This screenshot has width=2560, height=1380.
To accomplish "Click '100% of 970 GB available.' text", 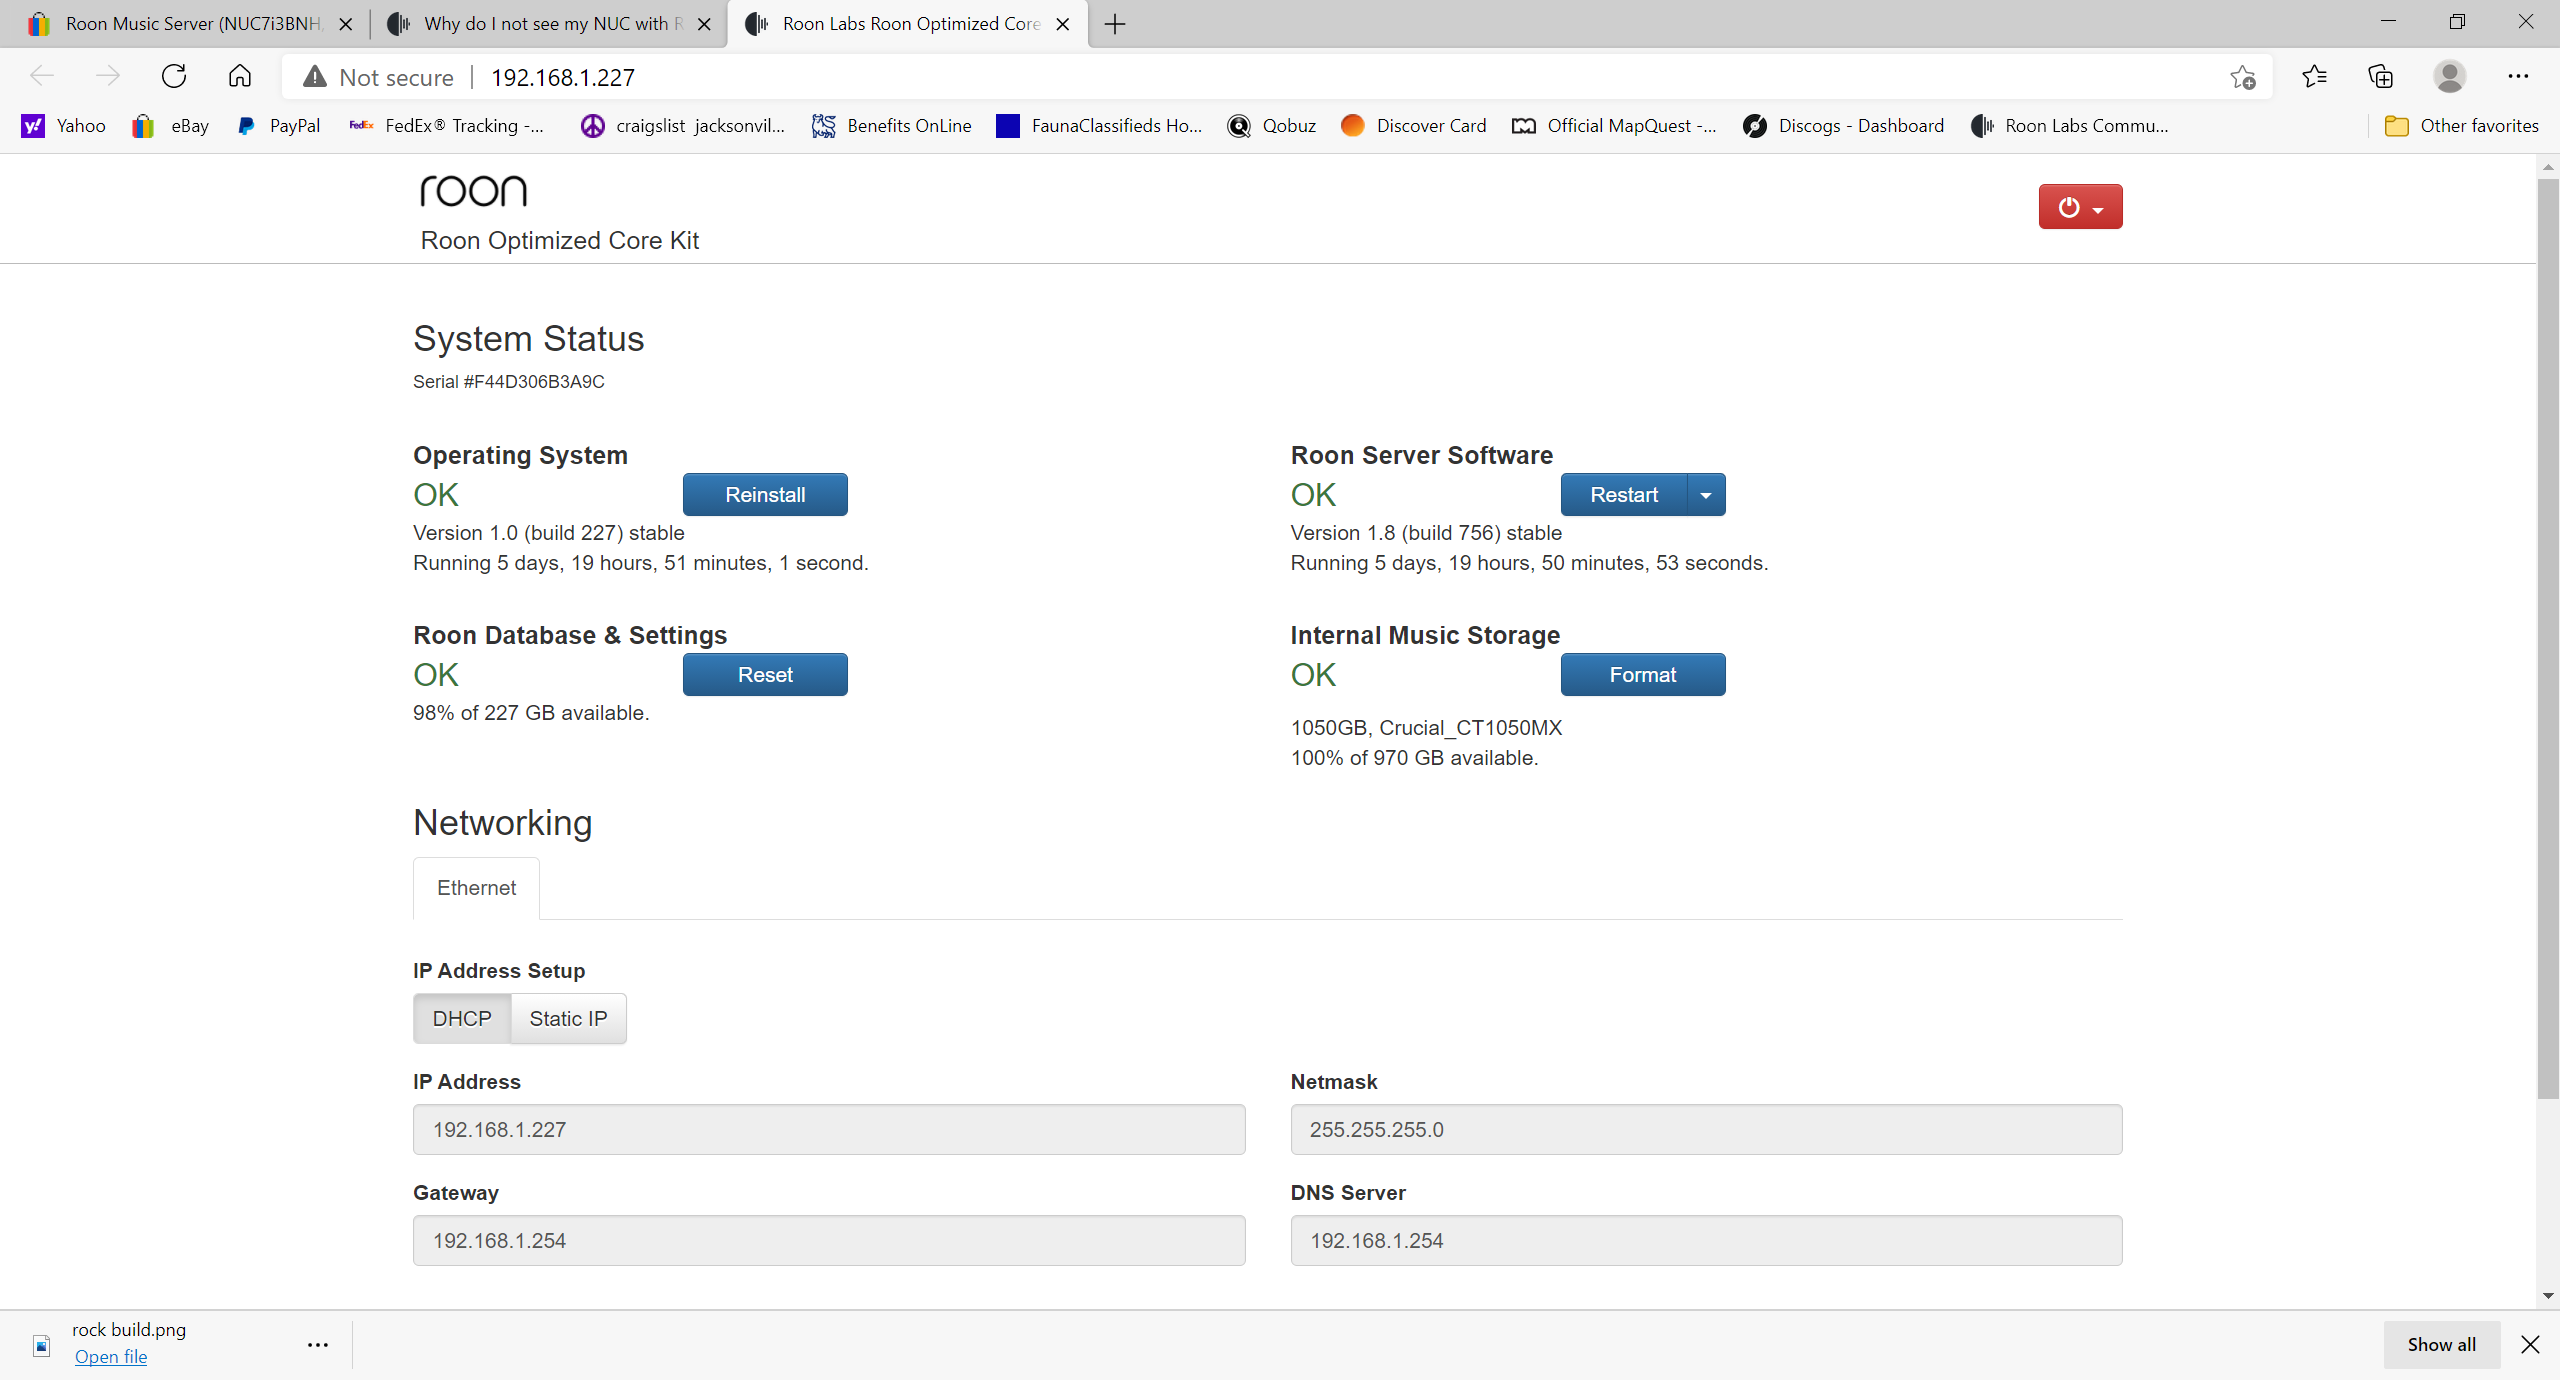I will pyautogui.click(x=1414, y=758).
